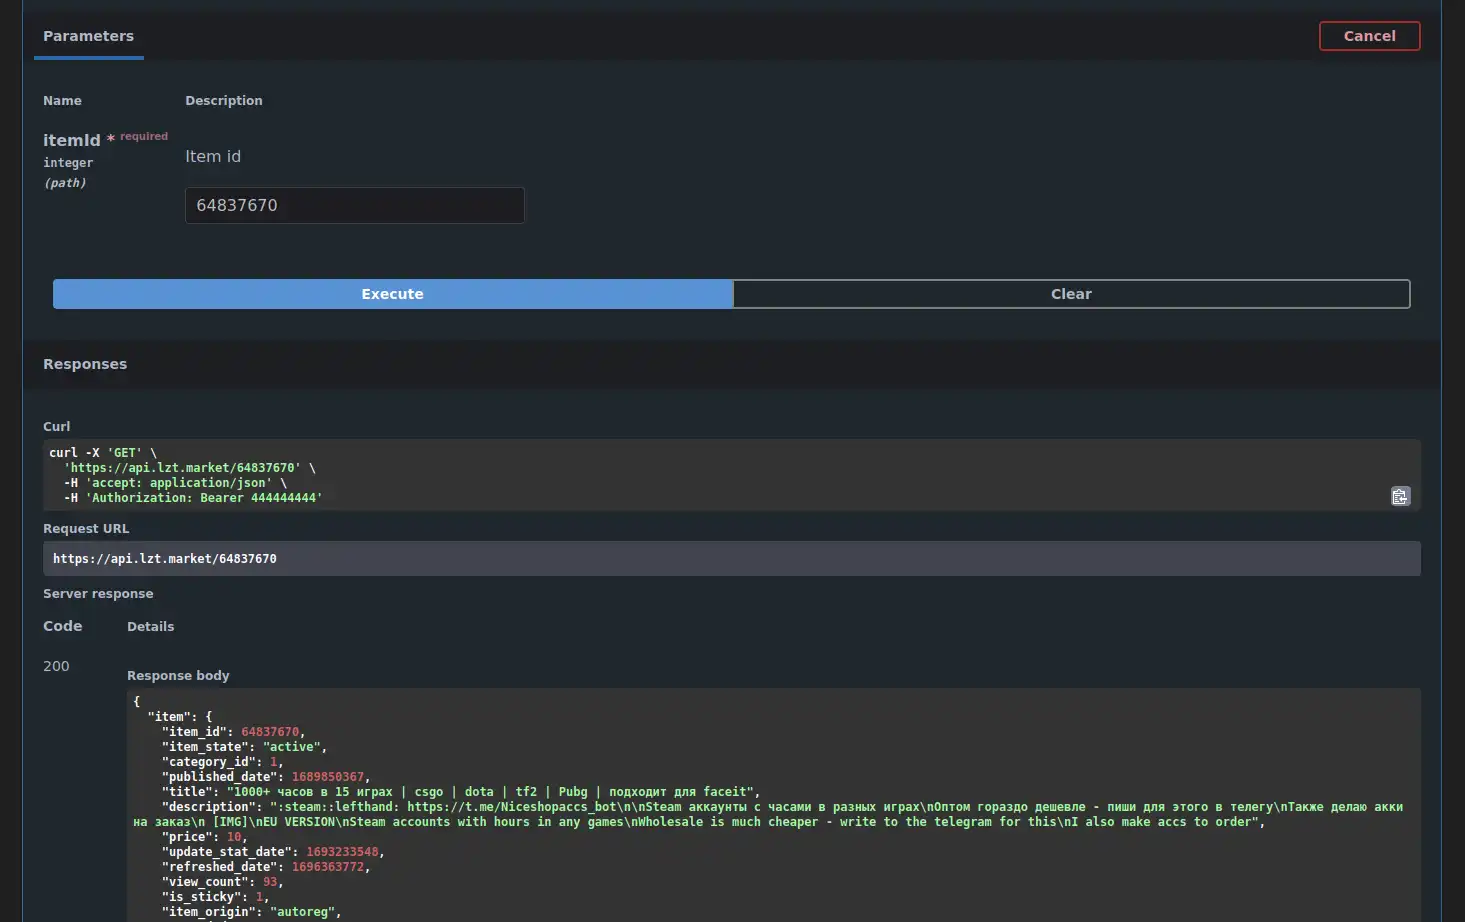Click the "description" line in response body
Screen dimensions: 1465x922
tap(768, 814)
